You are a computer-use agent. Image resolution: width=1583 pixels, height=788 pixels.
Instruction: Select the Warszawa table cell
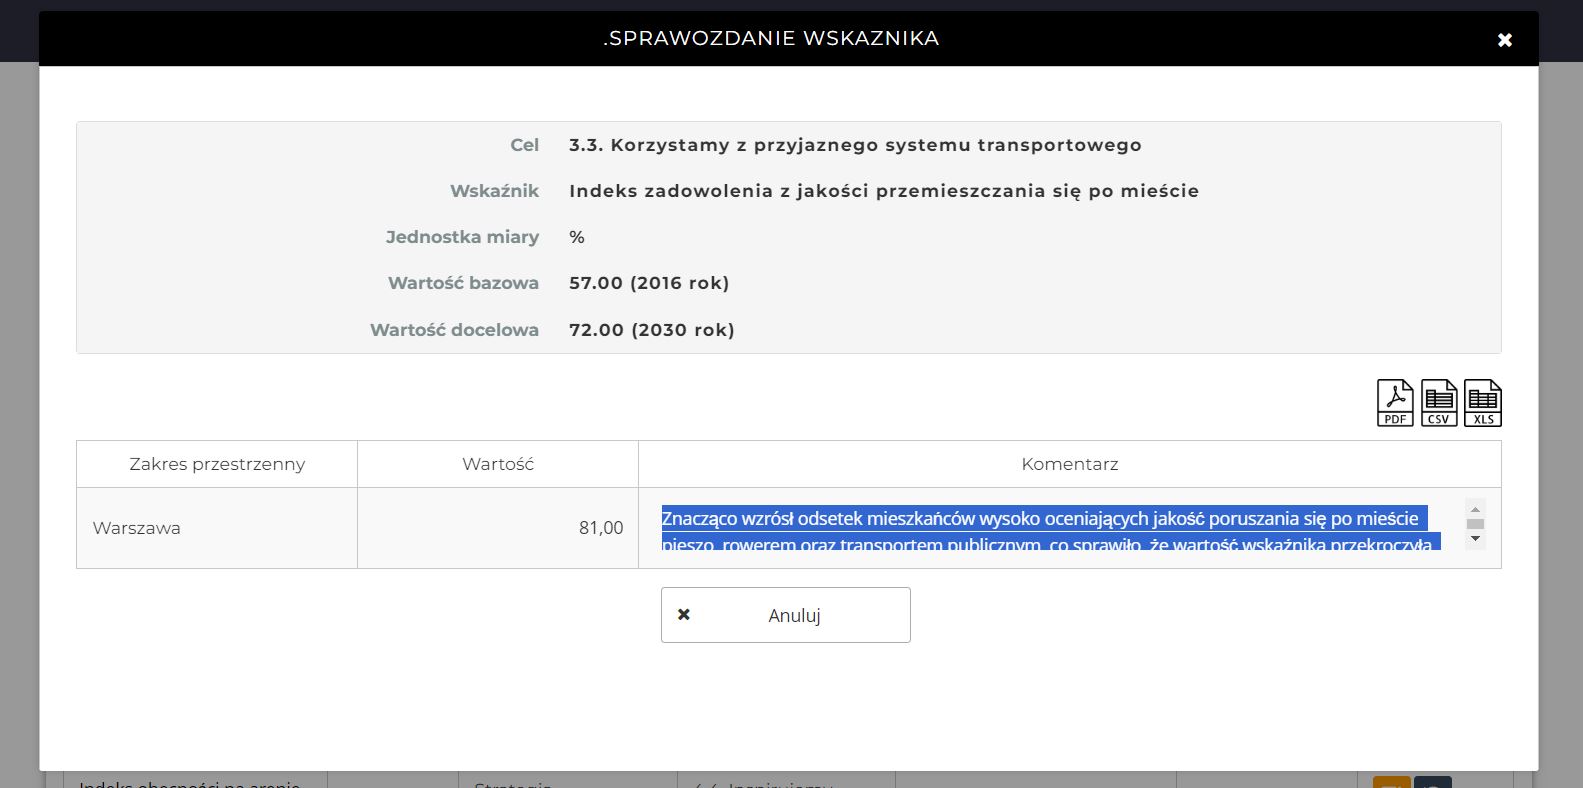click(137, 528)
